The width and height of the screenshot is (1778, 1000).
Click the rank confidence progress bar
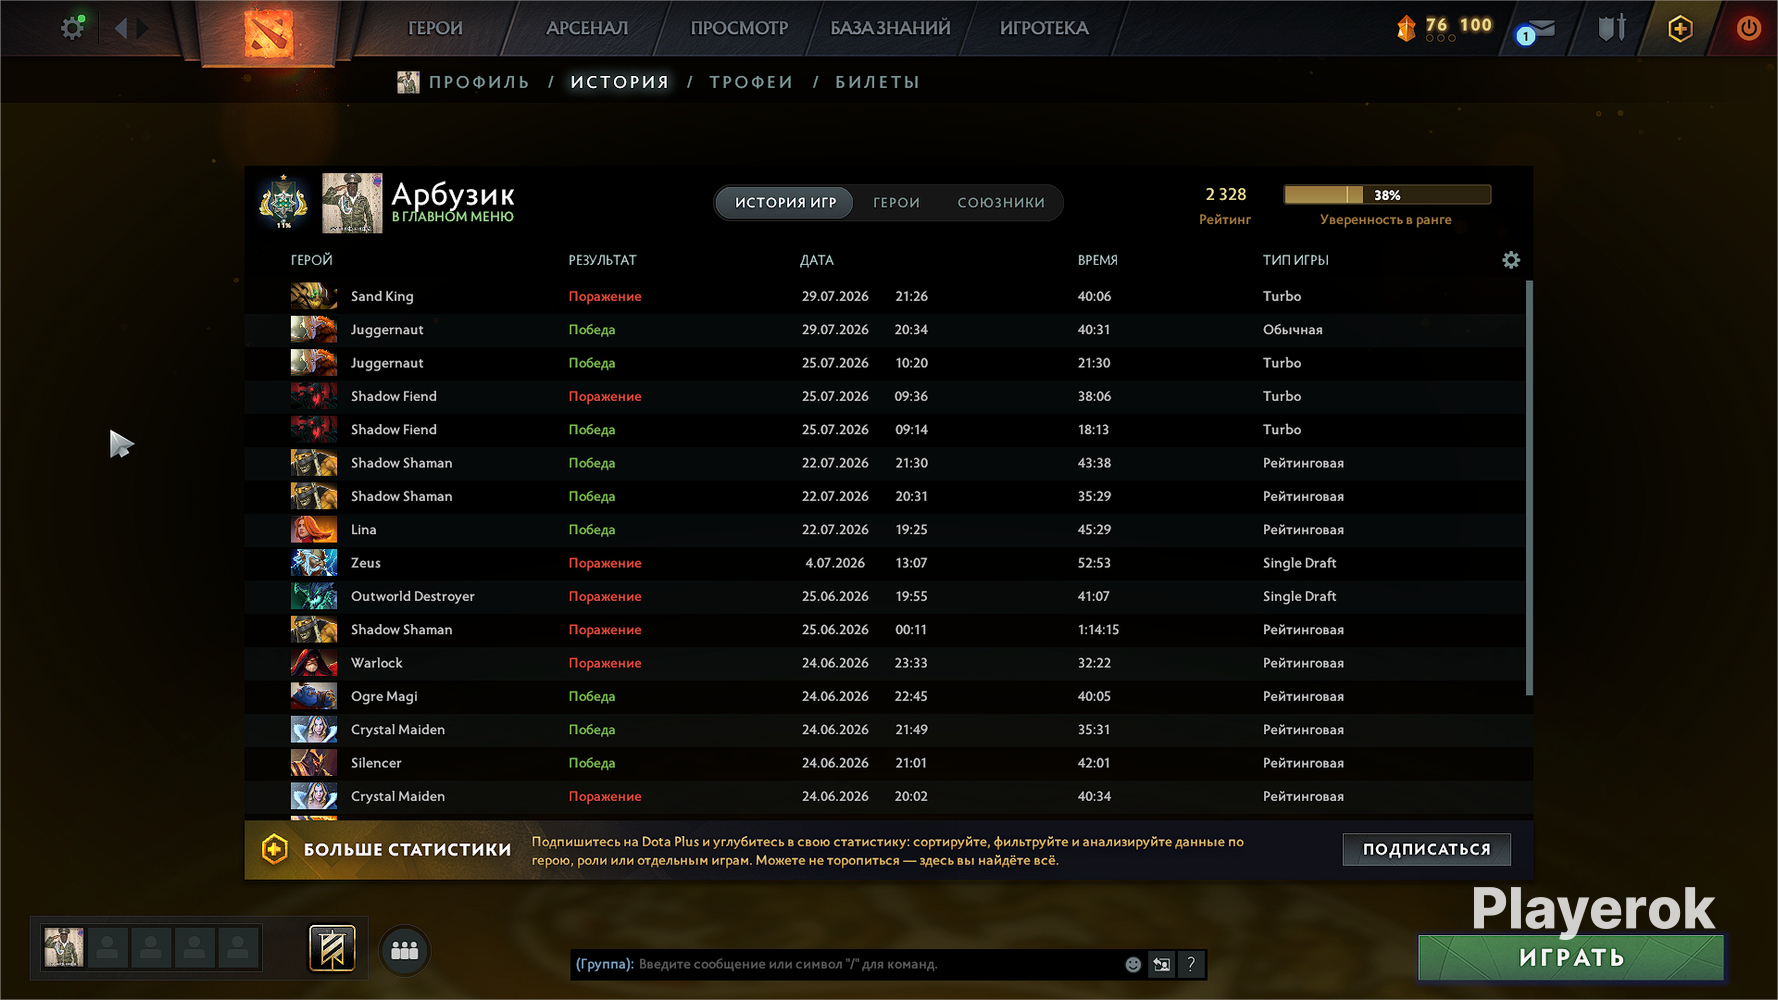[1387, 195]
